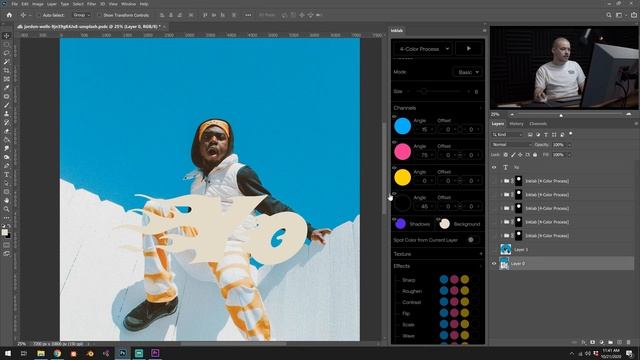Click the create new layer icon
Image resolution: width=640 pixels, height=360 pixels.
(x=619, y=342)
